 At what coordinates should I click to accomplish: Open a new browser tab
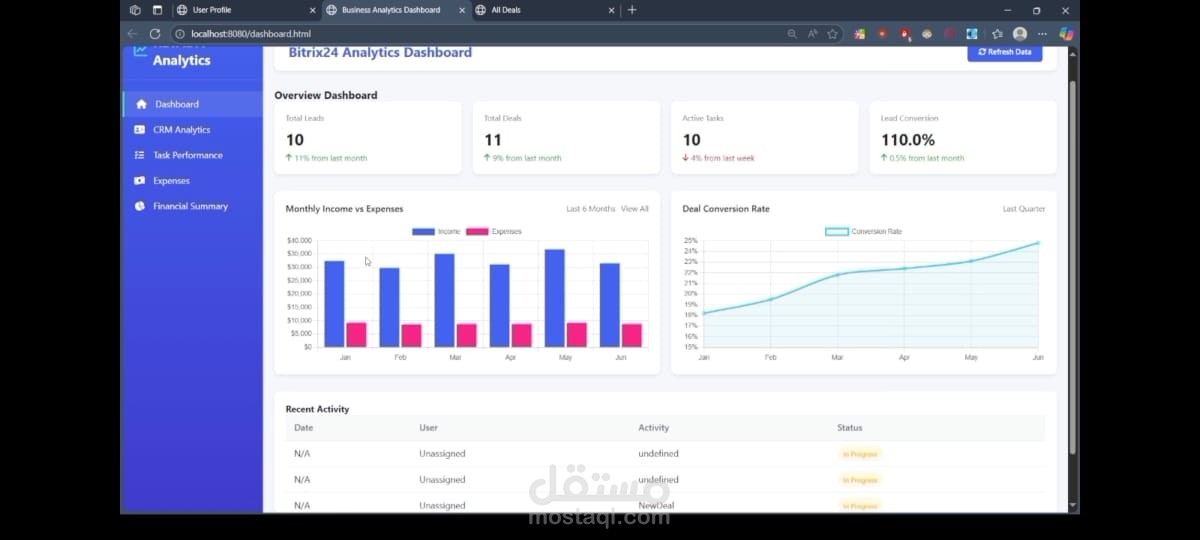click(x=632, y=10)
